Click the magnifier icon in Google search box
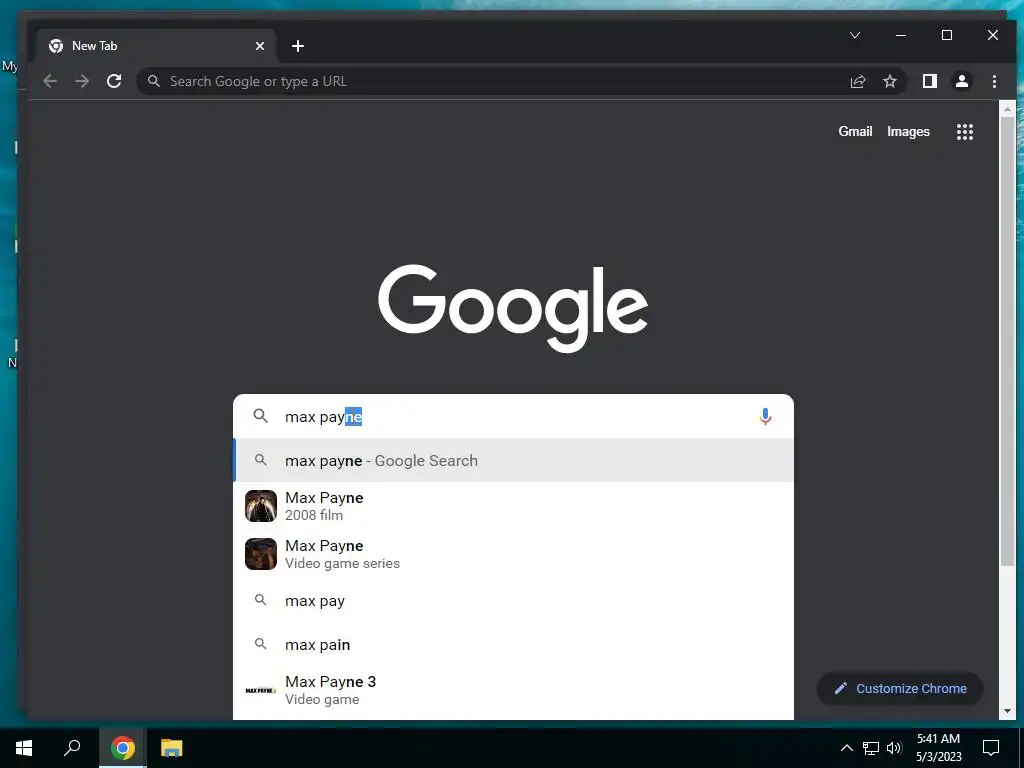Image resolution: width=1024 pixels, height=768 pixels. click(x=261, y=416)
